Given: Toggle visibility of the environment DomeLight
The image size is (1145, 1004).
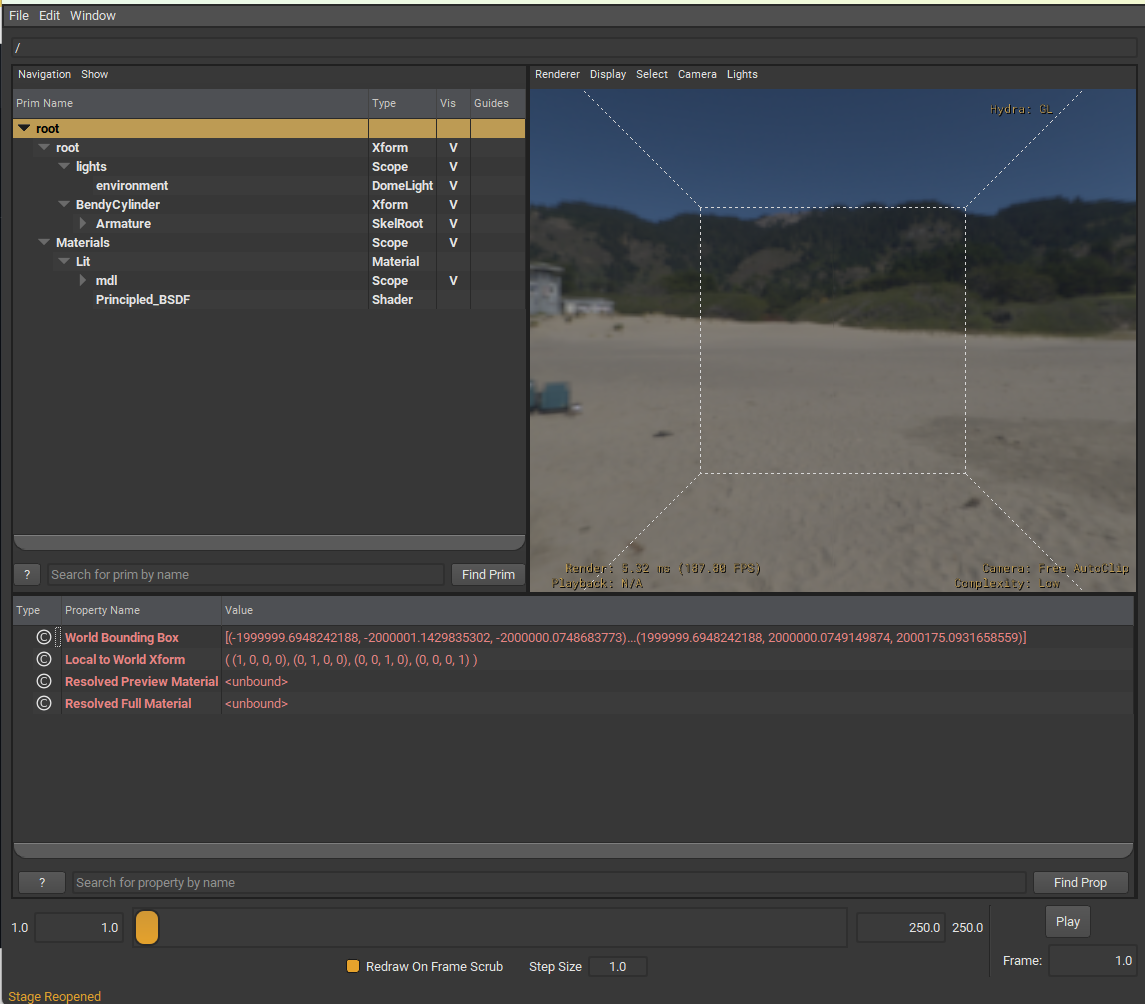Looking at the screenshot, I should tap(451, 185).
